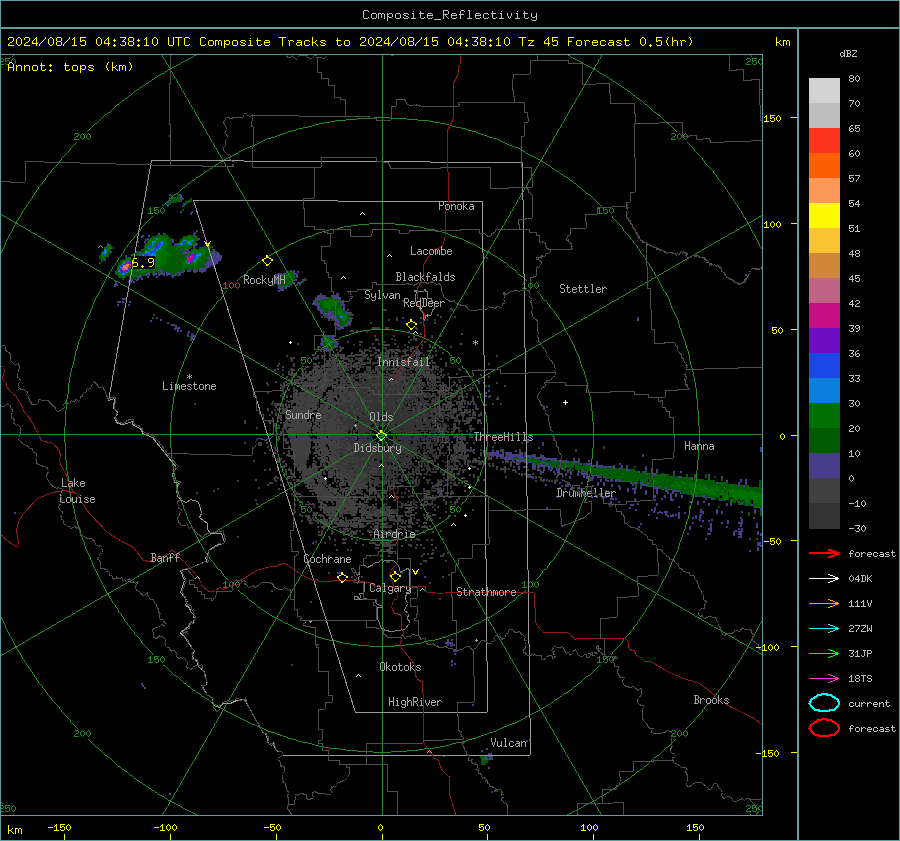Viewport: 900px width, 841px height.
Task: Select the light gray 80-70 dBZ swatch
Action: pyautogui.click(x=824, y=91)
